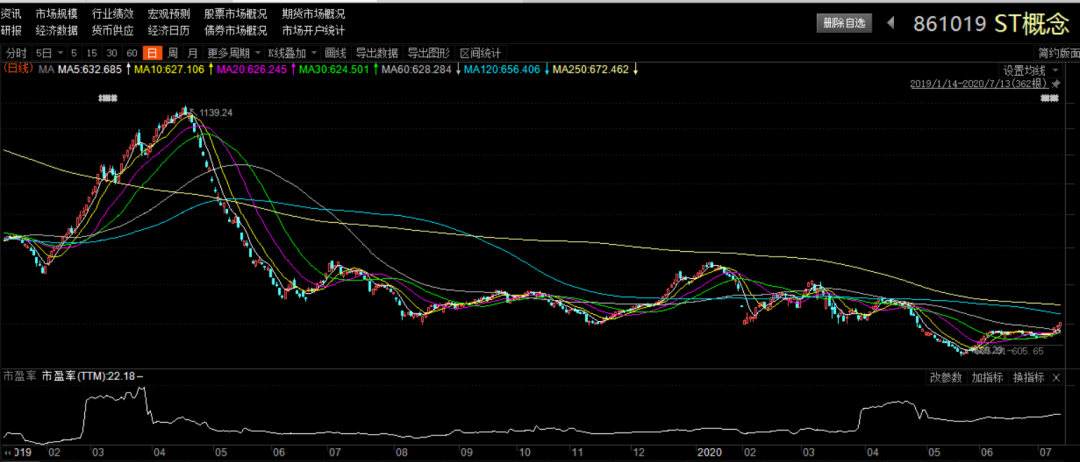Expand the 设置均线 dropdown
The height and width of the screenshot is (462, 1080).
[x=1030, y=70]
